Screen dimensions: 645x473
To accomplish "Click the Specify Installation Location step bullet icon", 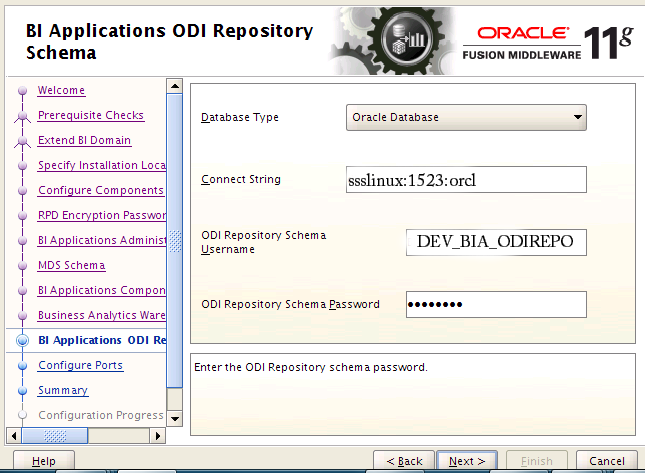I will tap(23, 166).
